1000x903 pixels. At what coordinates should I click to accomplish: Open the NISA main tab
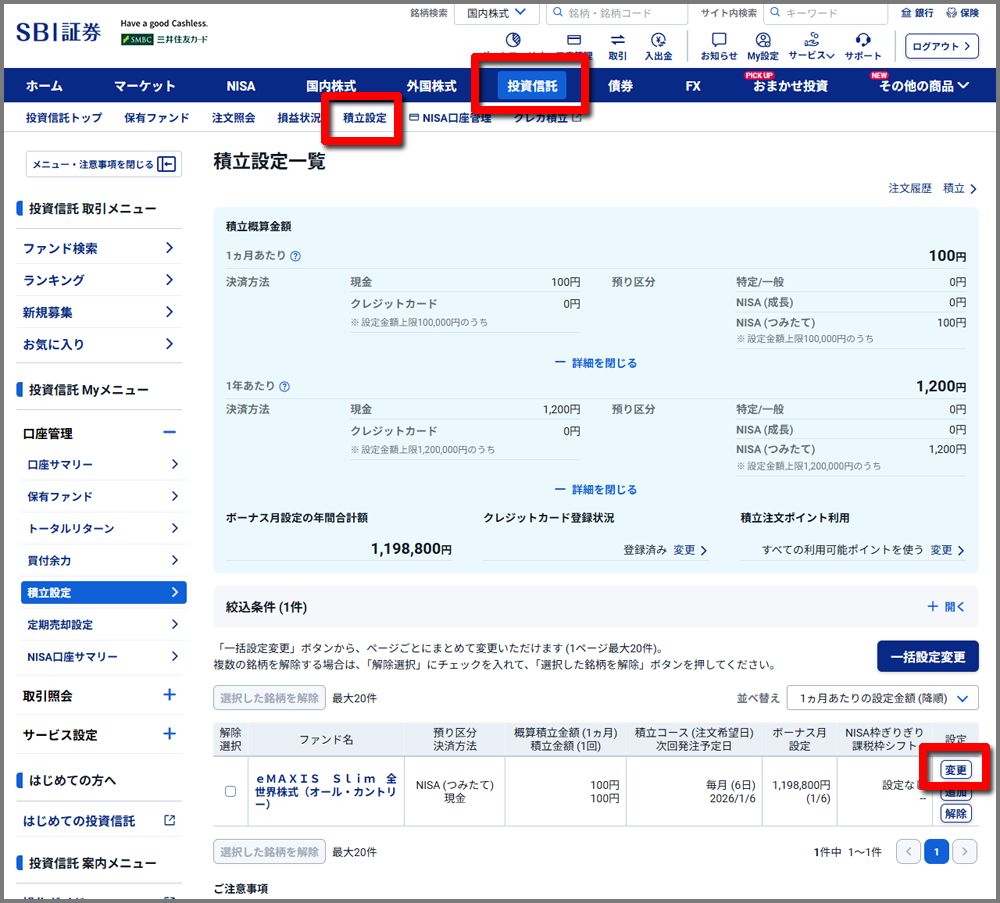click(x=240, y=86)
